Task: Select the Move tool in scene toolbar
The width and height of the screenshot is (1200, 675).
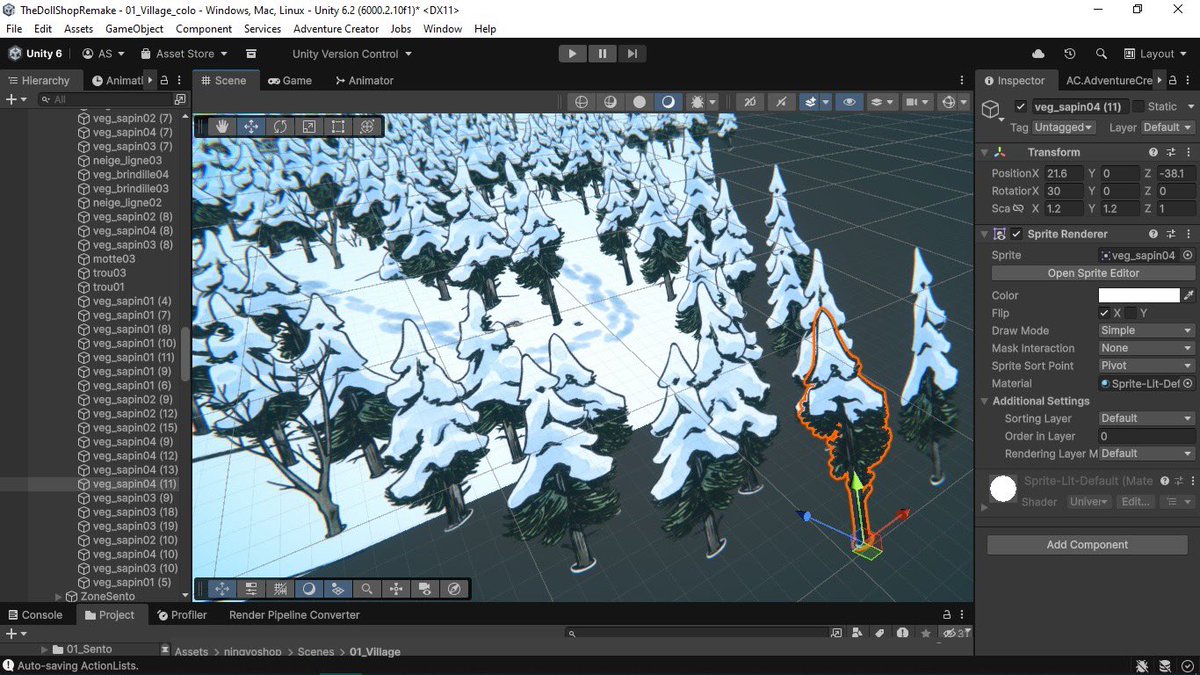Action: (x=251, y=126)
